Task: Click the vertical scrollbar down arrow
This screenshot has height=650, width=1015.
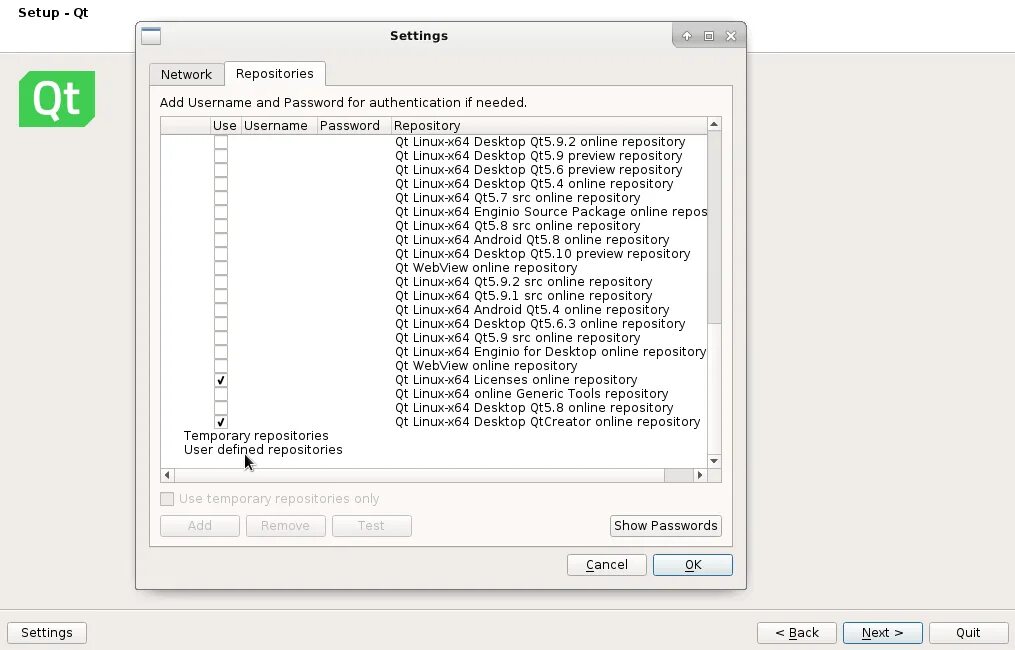Action: 714,461
